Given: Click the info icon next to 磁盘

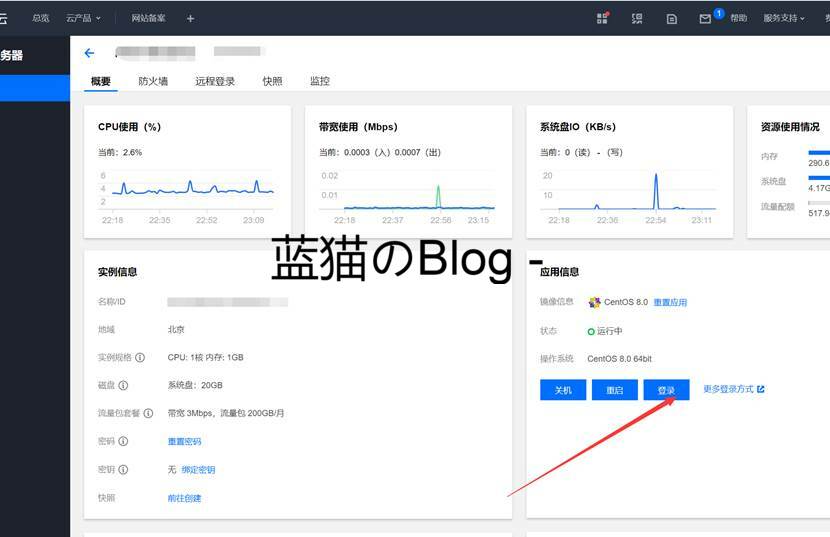Looking at the screenshot, I should [x=123, y=385].
